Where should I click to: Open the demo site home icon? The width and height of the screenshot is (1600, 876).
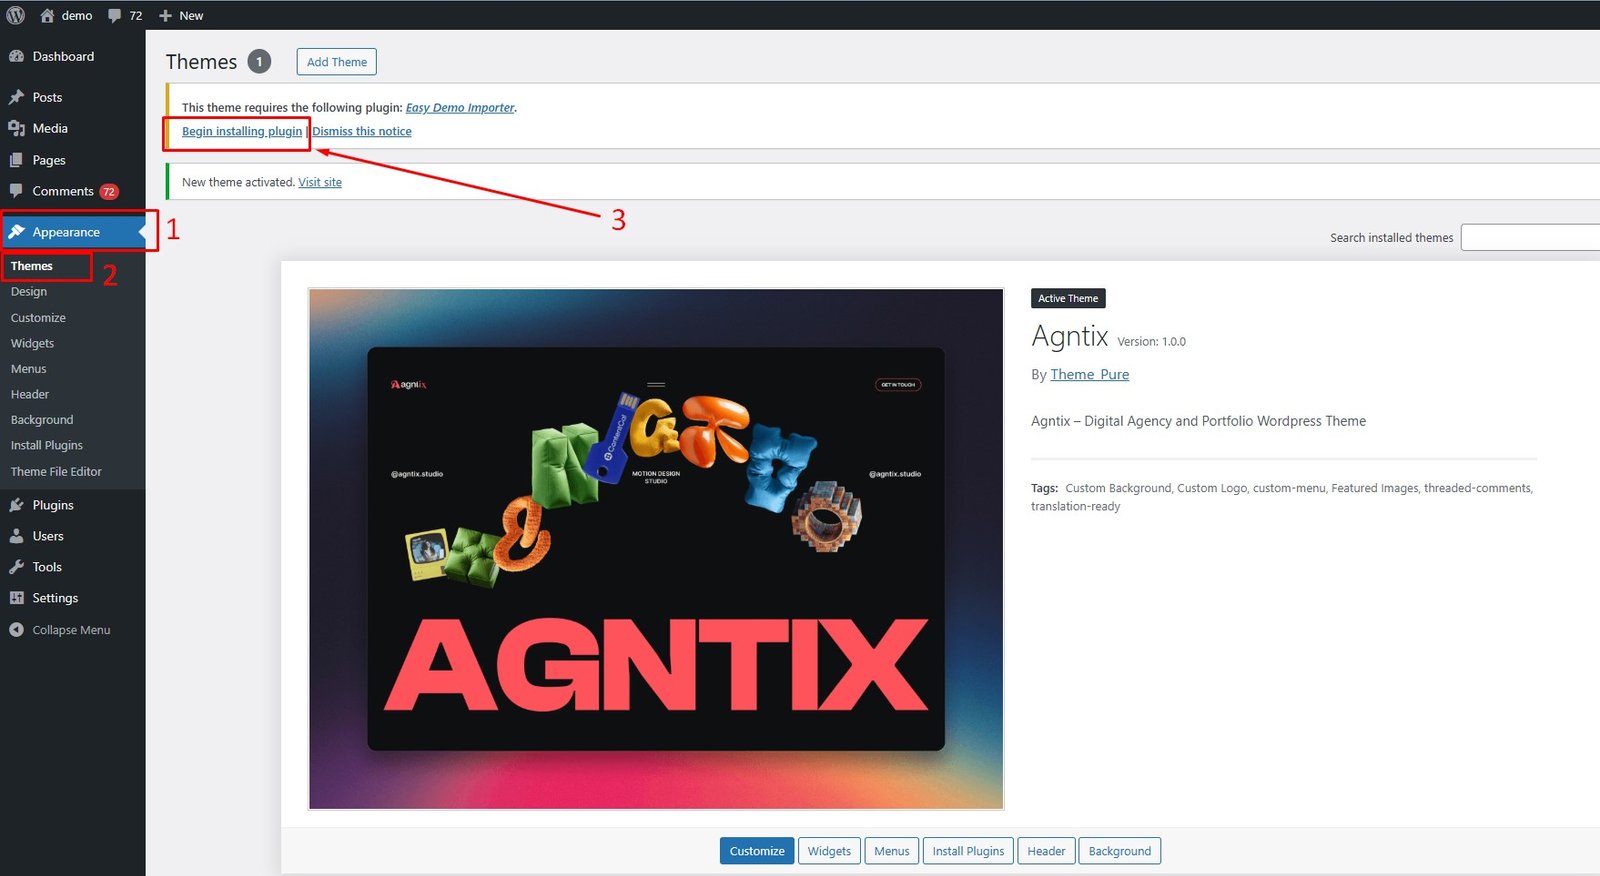click(x=47, y=15)
